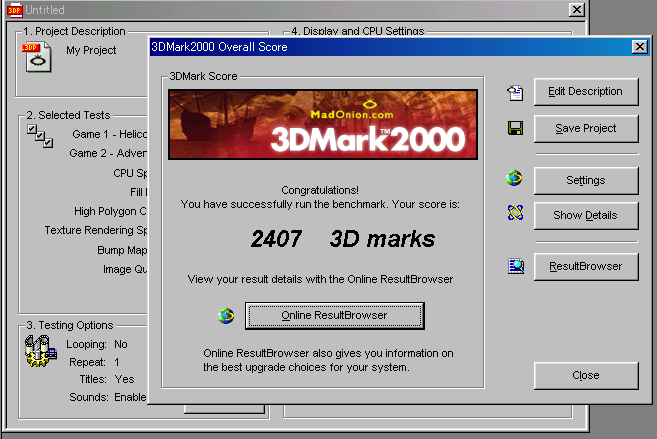Image resolution: width=657 pixels, height=439 pixels.
Task: Close the 3DMark2000 Overall Score dialog via X
Action: click(639, 47)
